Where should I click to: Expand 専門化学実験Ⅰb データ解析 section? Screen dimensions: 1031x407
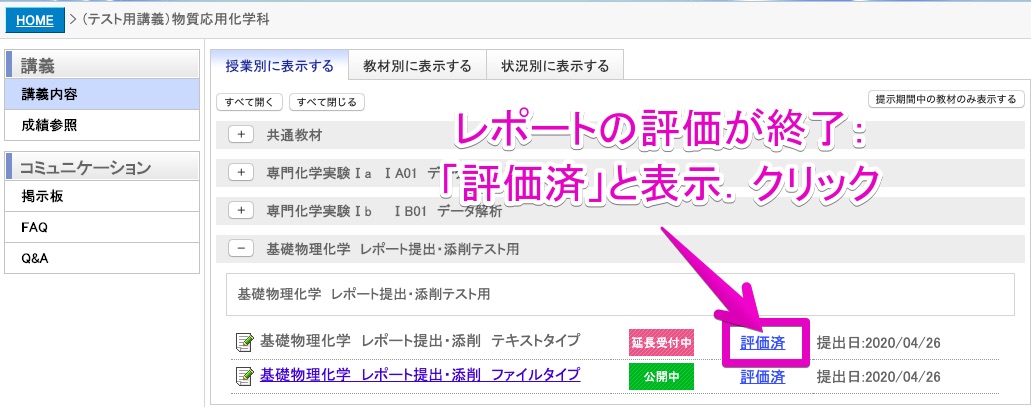241,210
